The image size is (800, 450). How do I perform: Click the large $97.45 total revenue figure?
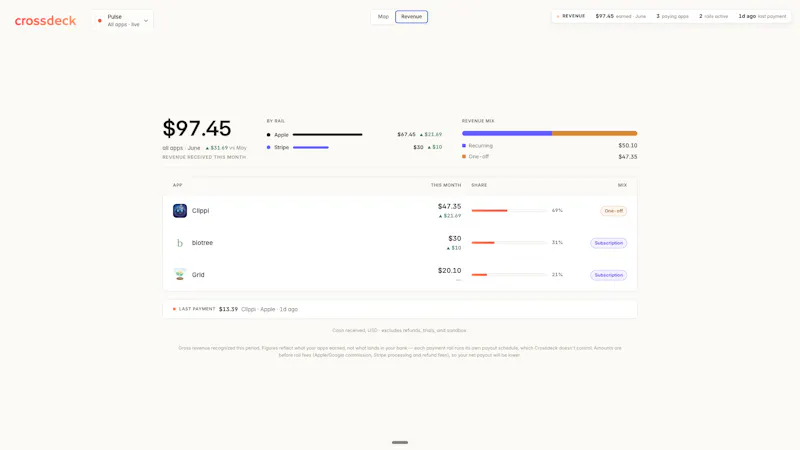coord(197,128)
